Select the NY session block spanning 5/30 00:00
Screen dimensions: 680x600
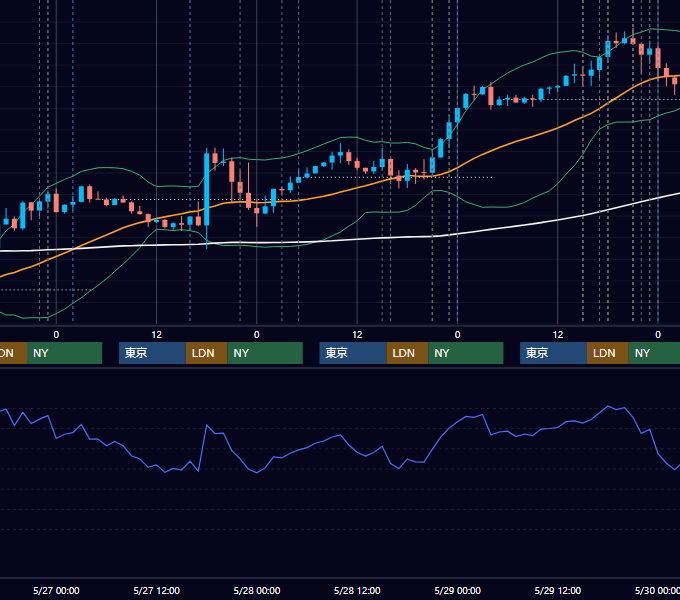coord(654,353)
